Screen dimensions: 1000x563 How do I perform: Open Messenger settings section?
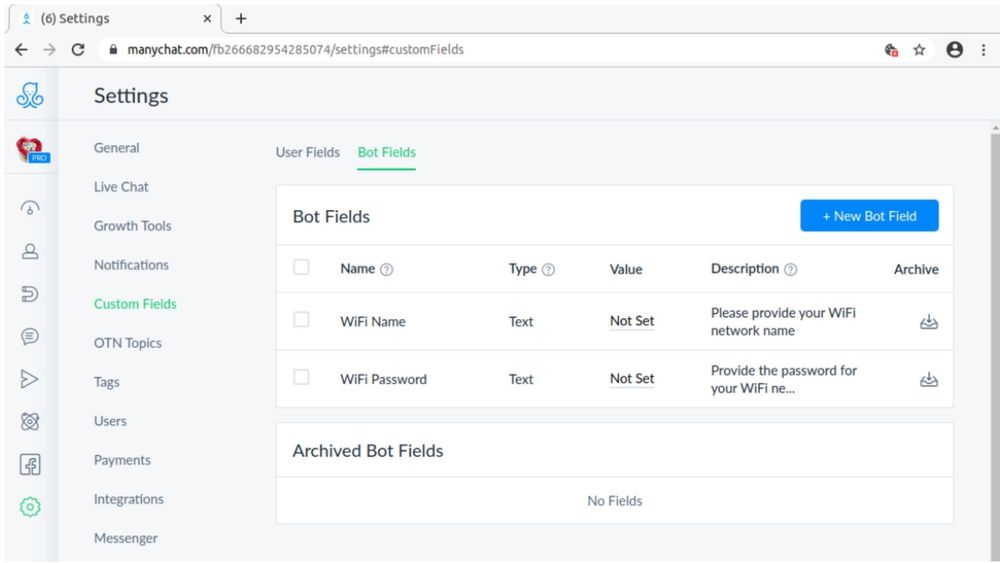(x=126, y=538)
